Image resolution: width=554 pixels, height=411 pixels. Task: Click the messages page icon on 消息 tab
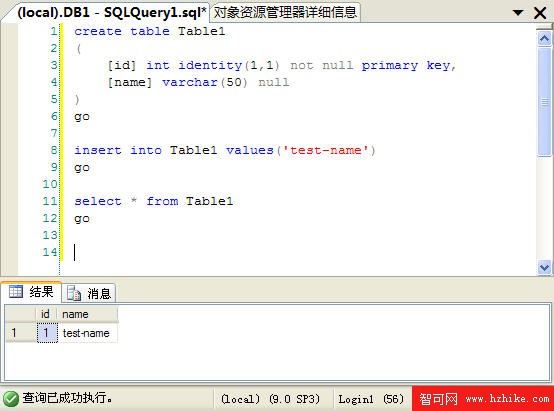pyautogui.click(x=74, y=293)
